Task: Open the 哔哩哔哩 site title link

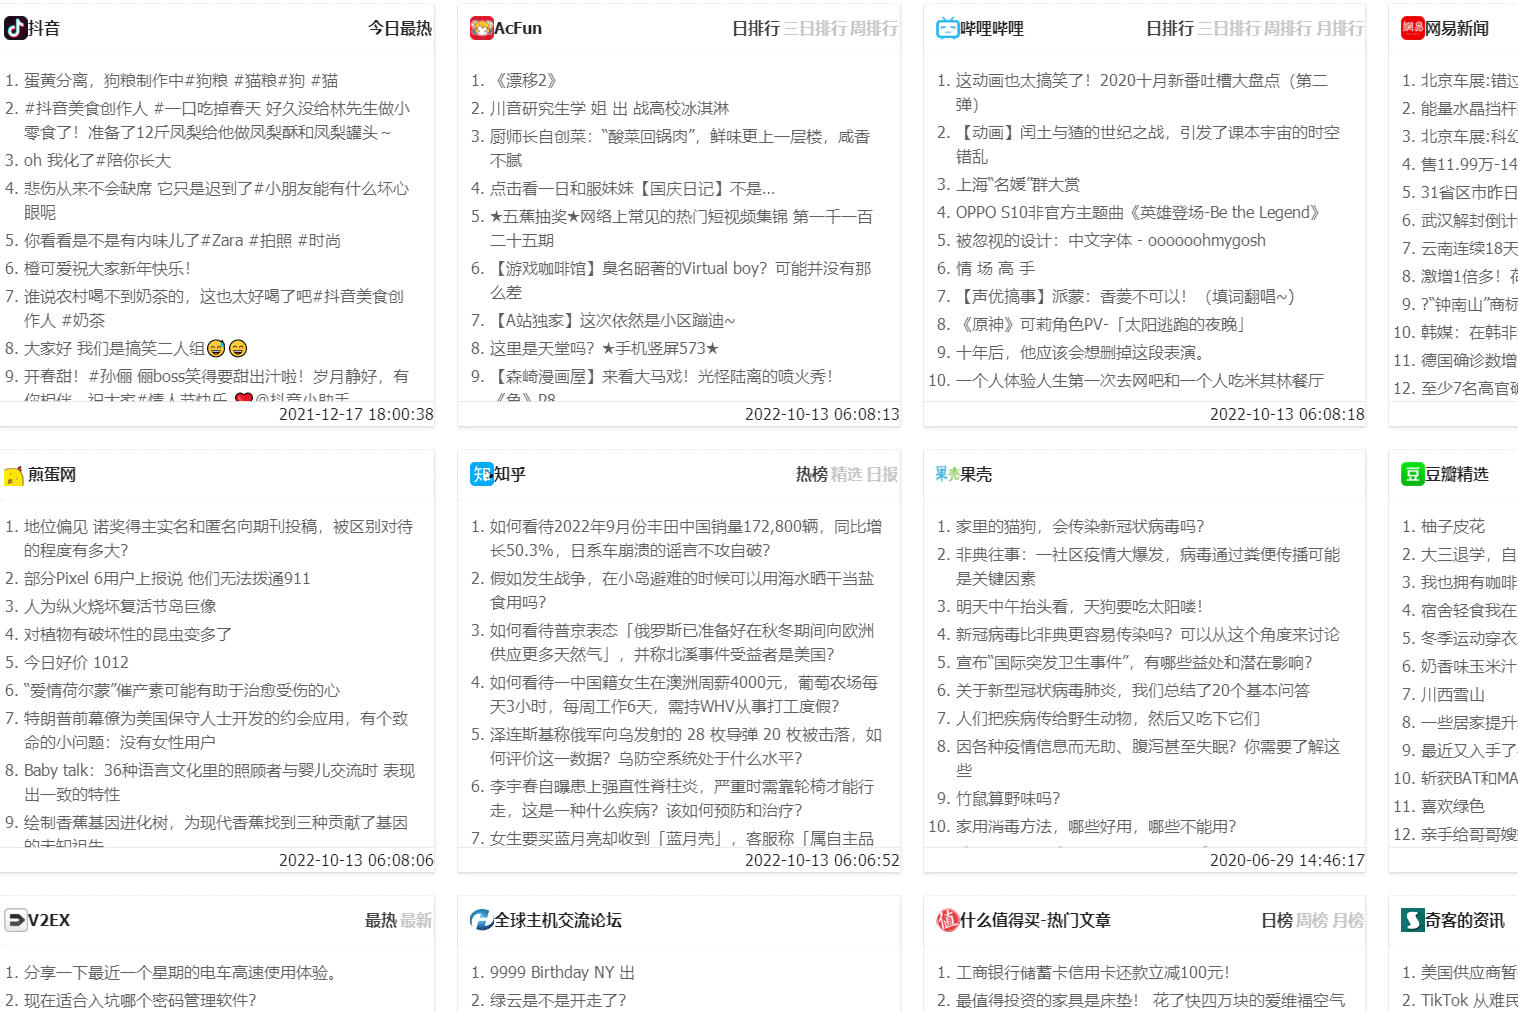Action: click(x=992, y=28)
